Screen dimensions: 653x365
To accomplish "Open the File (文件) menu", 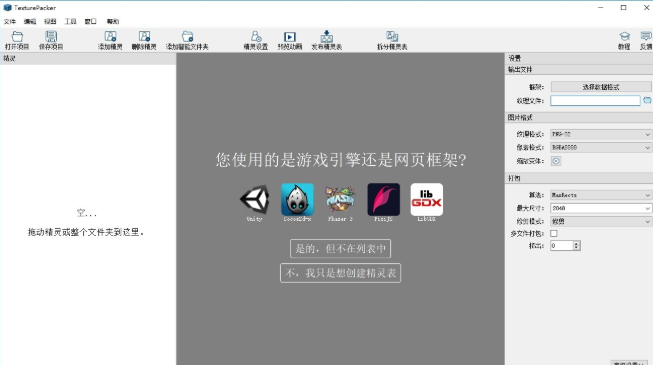I will click(10, 21).
